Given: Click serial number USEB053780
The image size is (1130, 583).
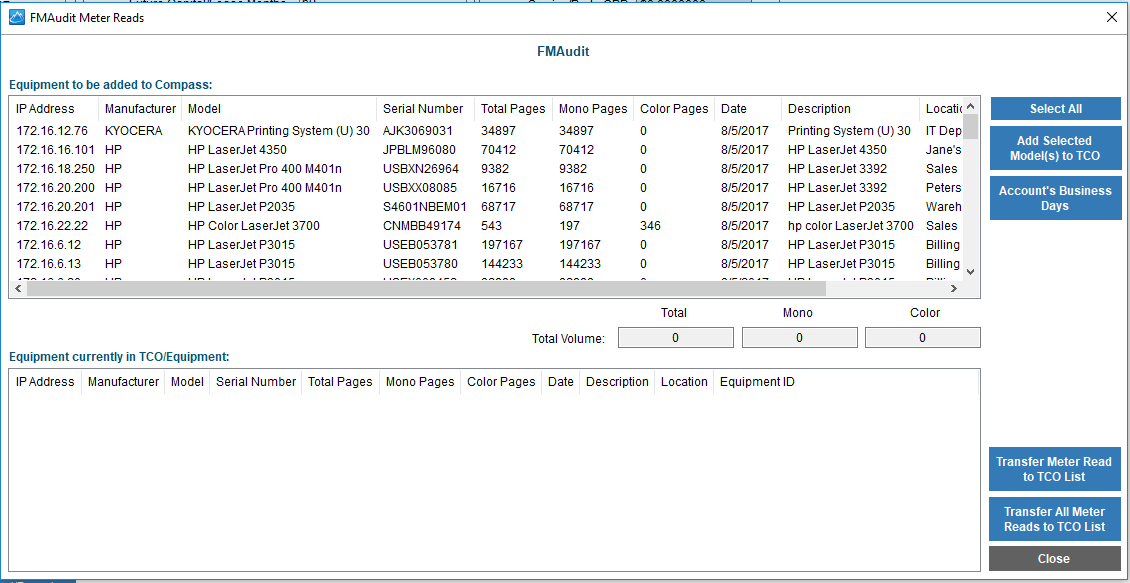Looking at the screenshot, I should [420, 264].
